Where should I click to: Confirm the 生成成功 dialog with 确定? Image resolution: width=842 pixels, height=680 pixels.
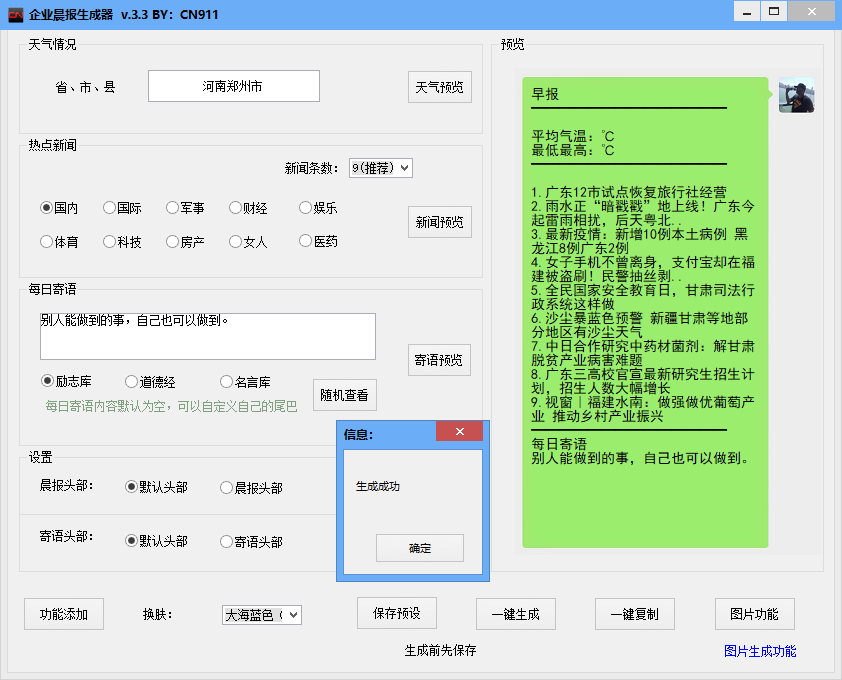419,548
